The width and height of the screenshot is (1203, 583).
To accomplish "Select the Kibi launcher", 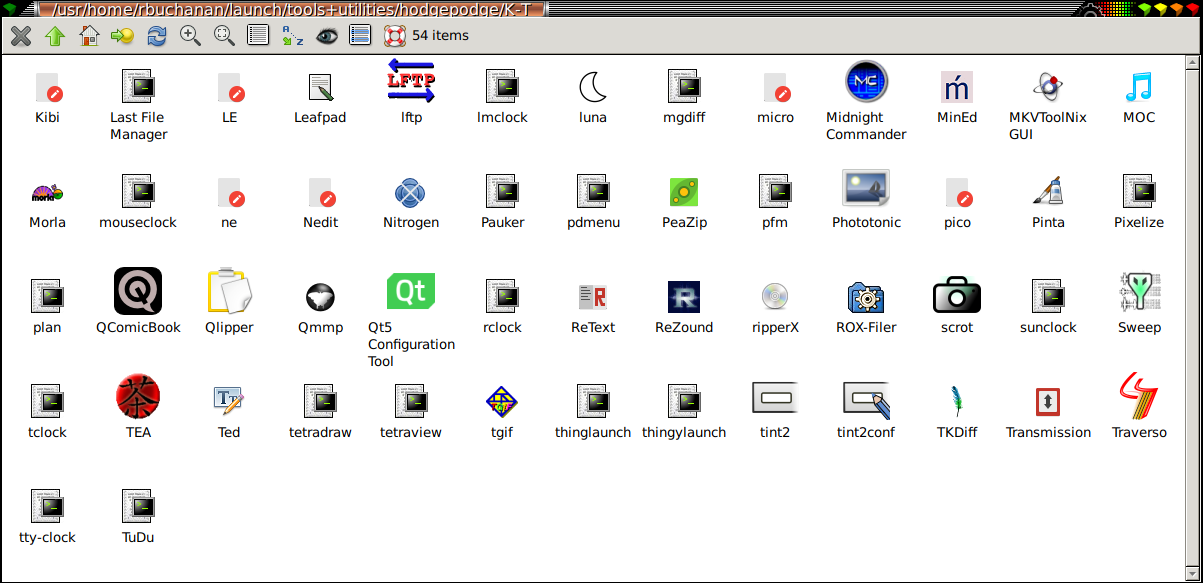I will pyautogui.click(x=48, y=87).
